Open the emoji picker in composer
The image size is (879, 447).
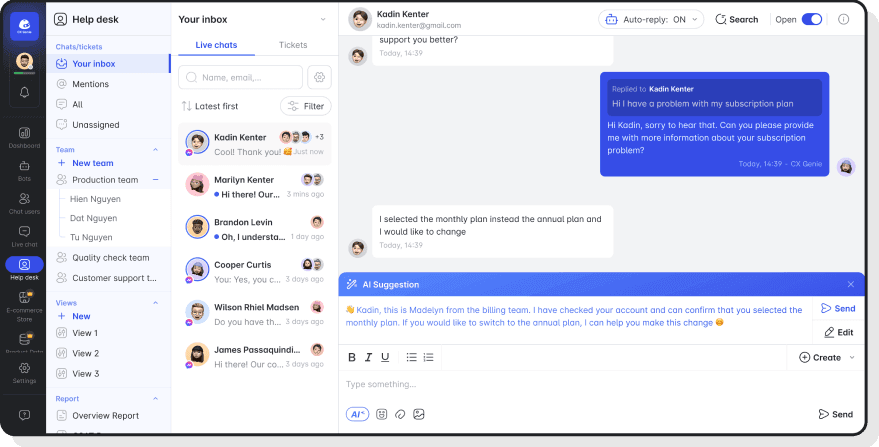click(x=381, y=414)
